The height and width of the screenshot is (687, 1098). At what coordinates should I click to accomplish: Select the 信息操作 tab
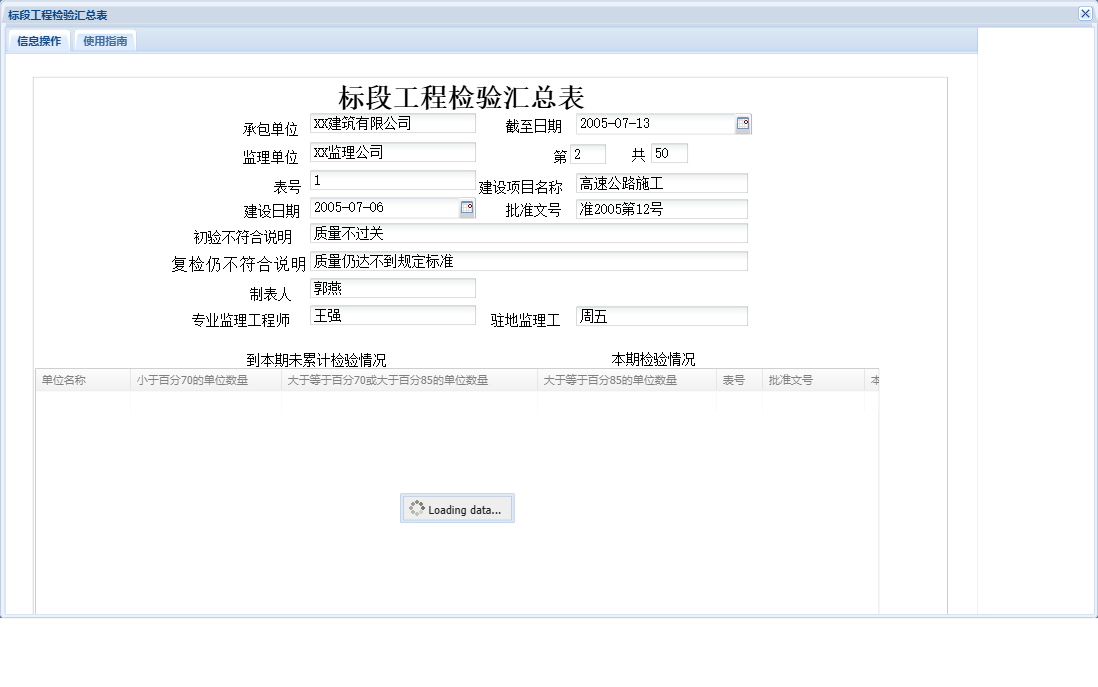coord(37,41)
